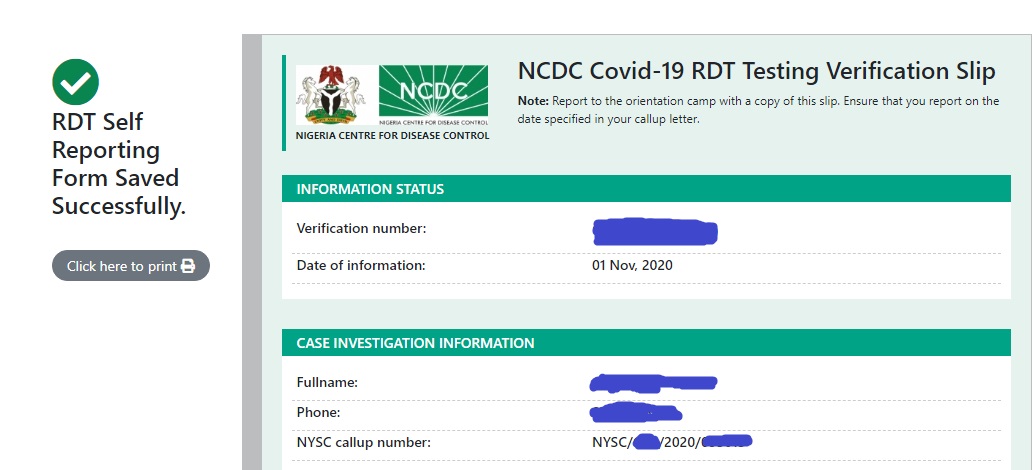This screenshot has height=470, width=1033.
Task: Select the NCDC Covid-19 RDT slip title
Action: [x=756, y=71]
